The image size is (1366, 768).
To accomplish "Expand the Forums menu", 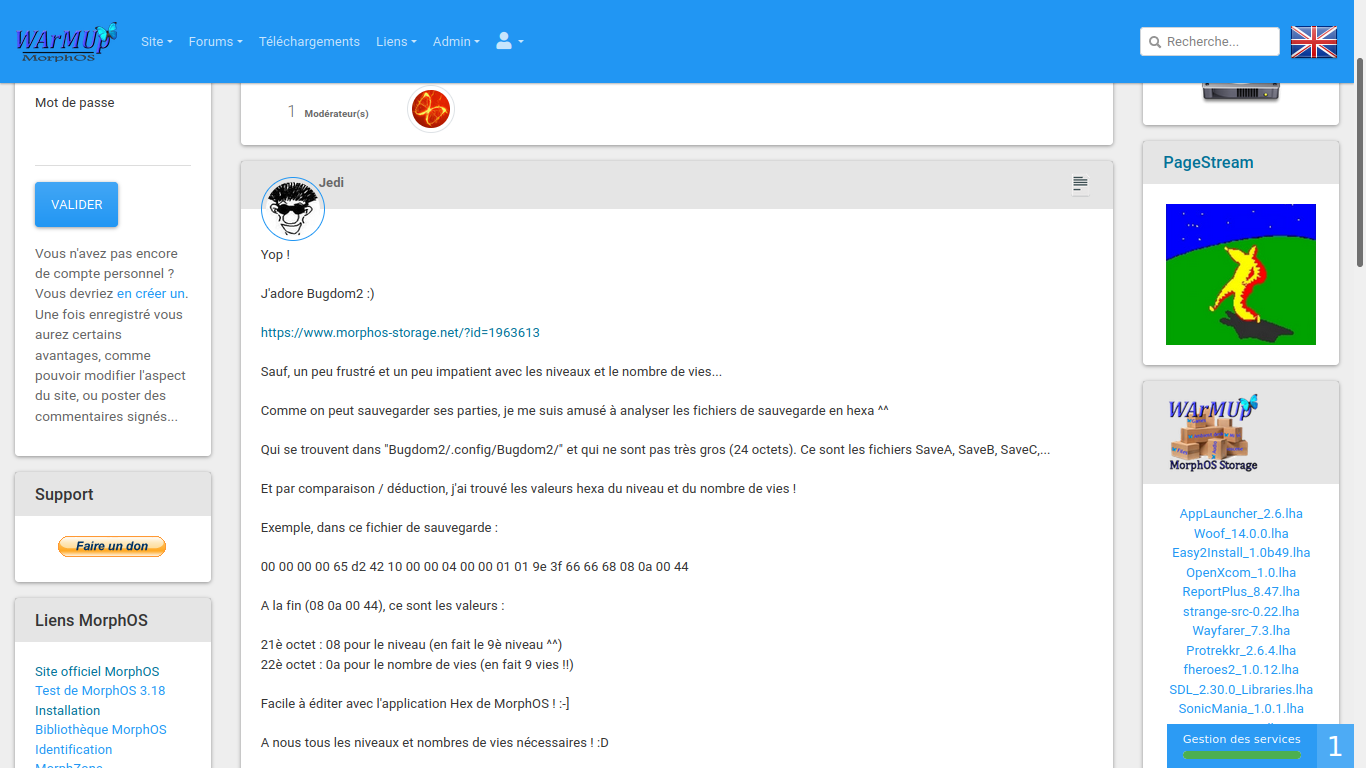I will coord(216,42).
